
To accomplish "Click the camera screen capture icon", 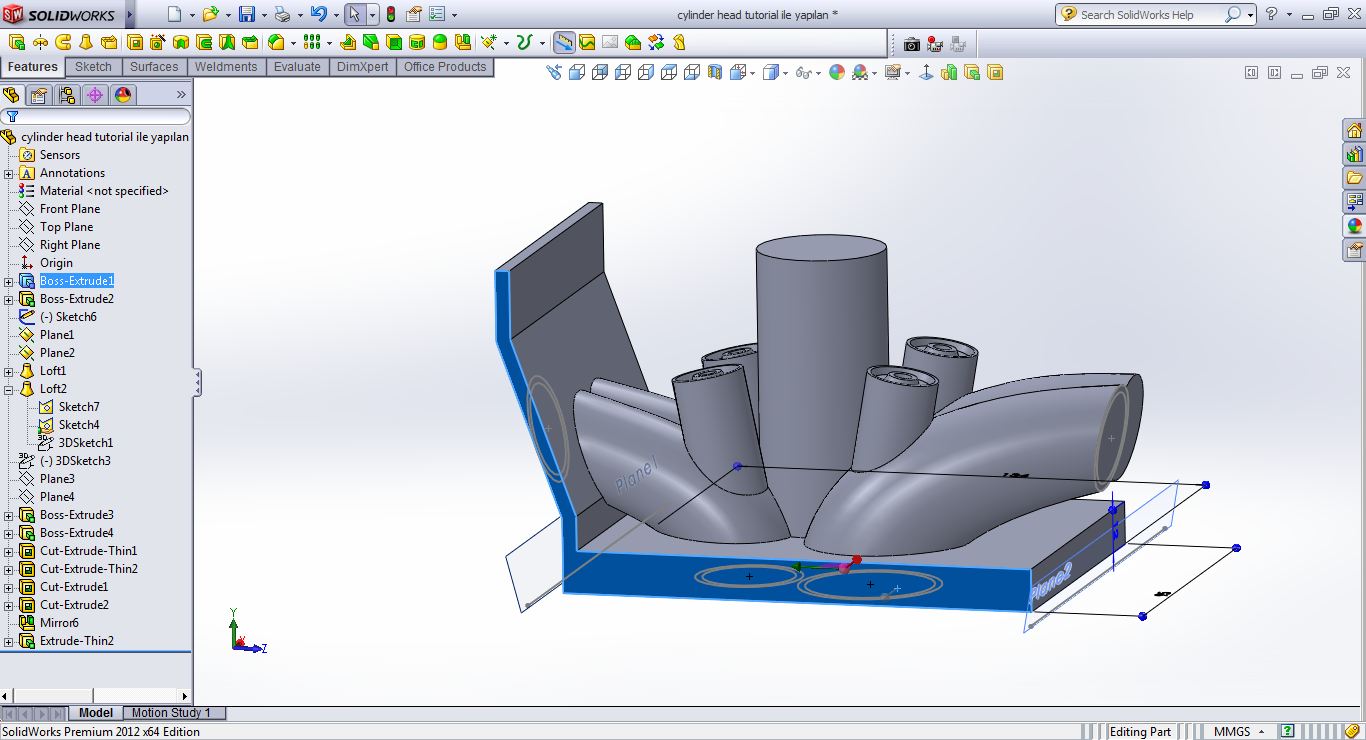I will 911,43.
